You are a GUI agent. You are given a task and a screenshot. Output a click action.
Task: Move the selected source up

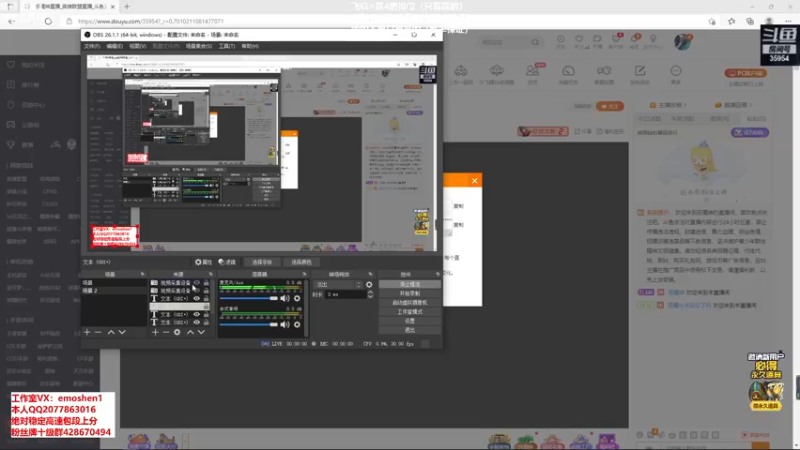pyautogui.click(x=190, y=332)
